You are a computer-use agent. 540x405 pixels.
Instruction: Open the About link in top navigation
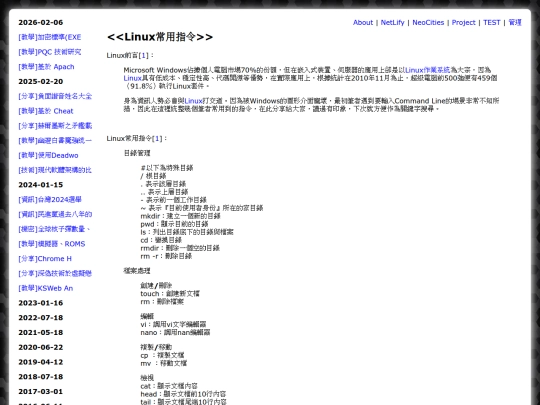tap(363, 22)
